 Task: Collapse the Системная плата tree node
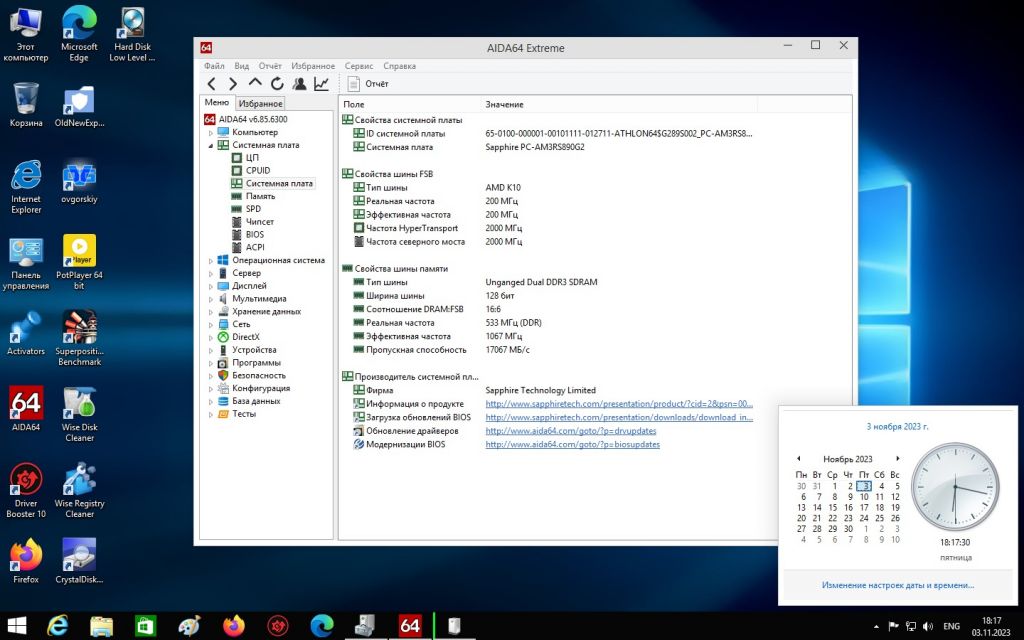[211, 145]
